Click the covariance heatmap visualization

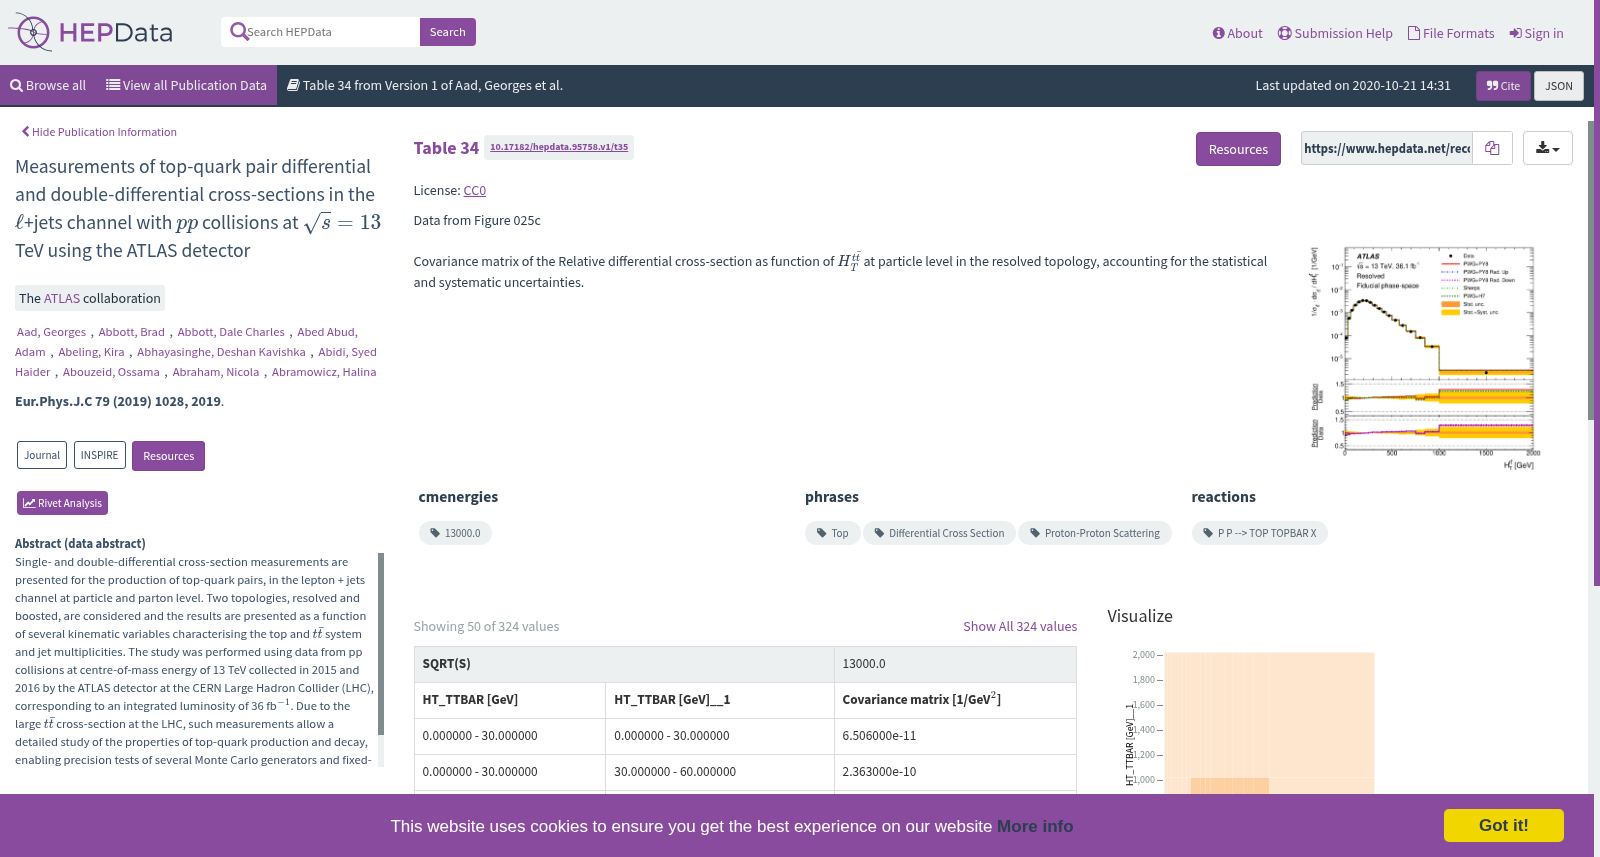tap(1269, 723)
